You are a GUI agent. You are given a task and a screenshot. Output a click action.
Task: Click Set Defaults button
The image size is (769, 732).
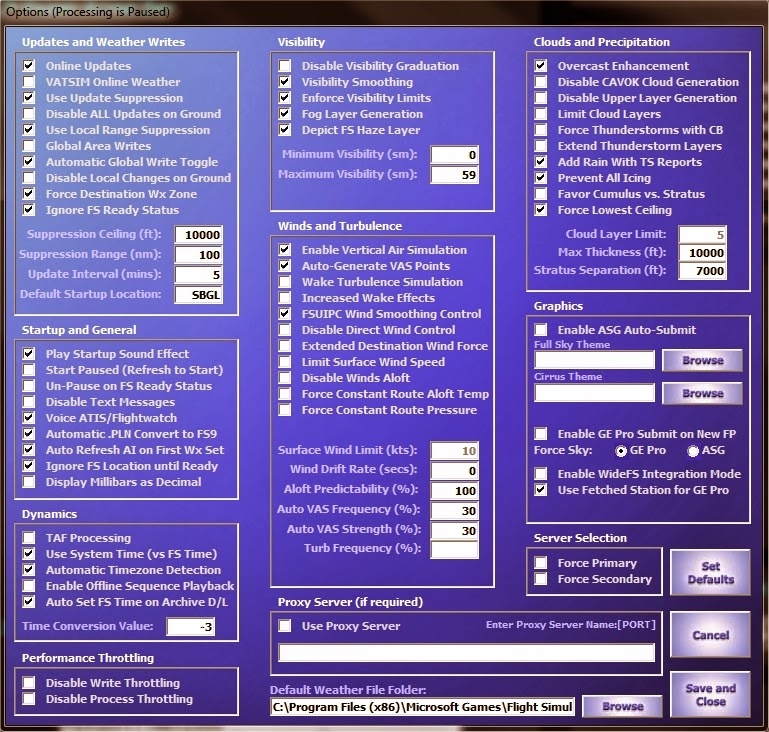pos(710,573)
